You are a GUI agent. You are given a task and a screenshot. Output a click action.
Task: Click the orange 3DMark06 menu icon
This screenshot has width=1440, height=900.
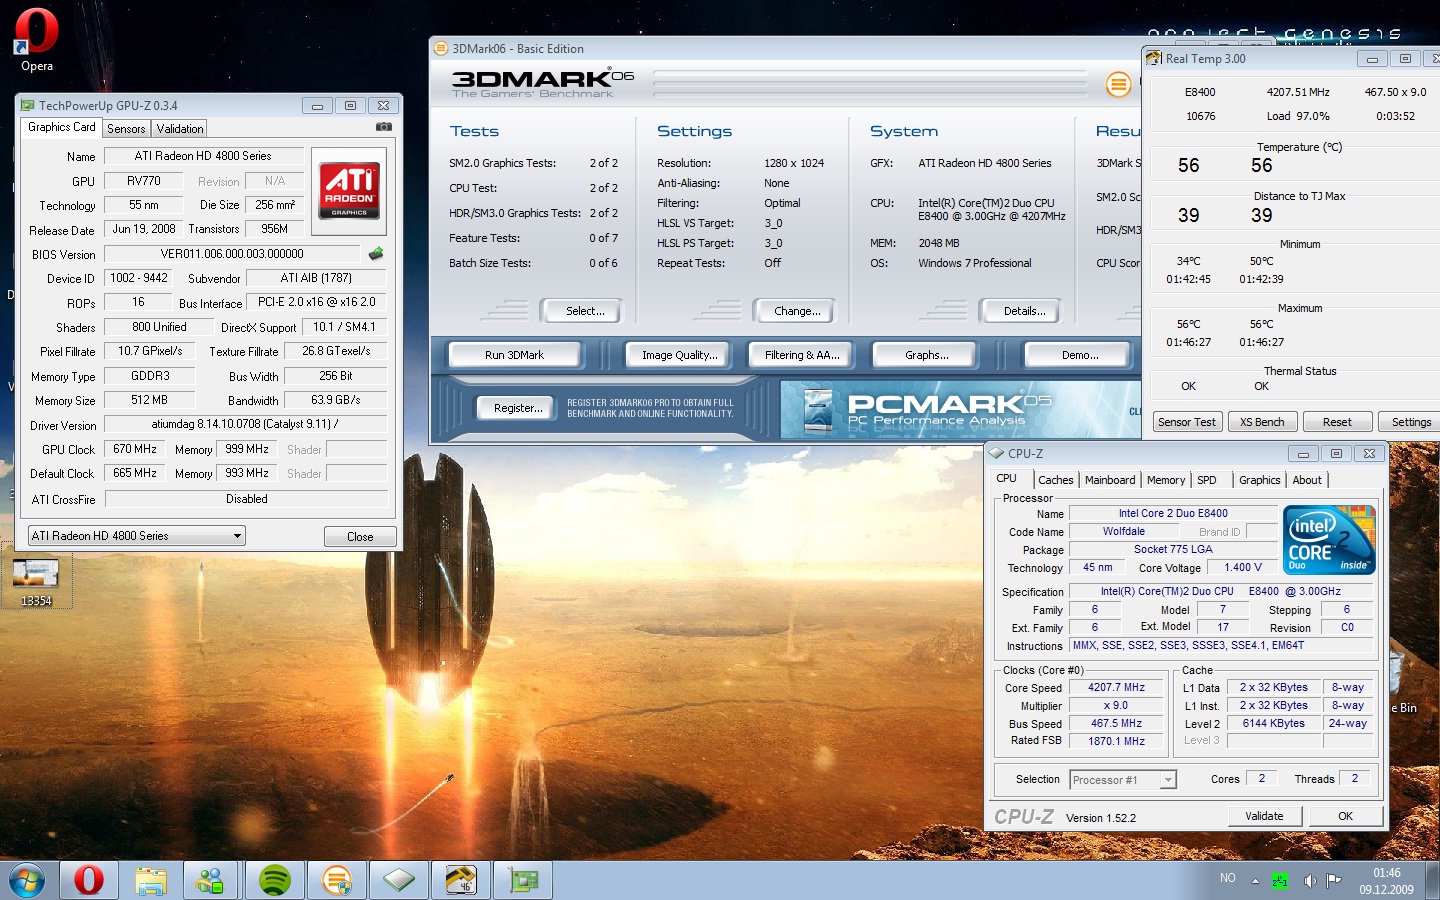coord(1118,85)
